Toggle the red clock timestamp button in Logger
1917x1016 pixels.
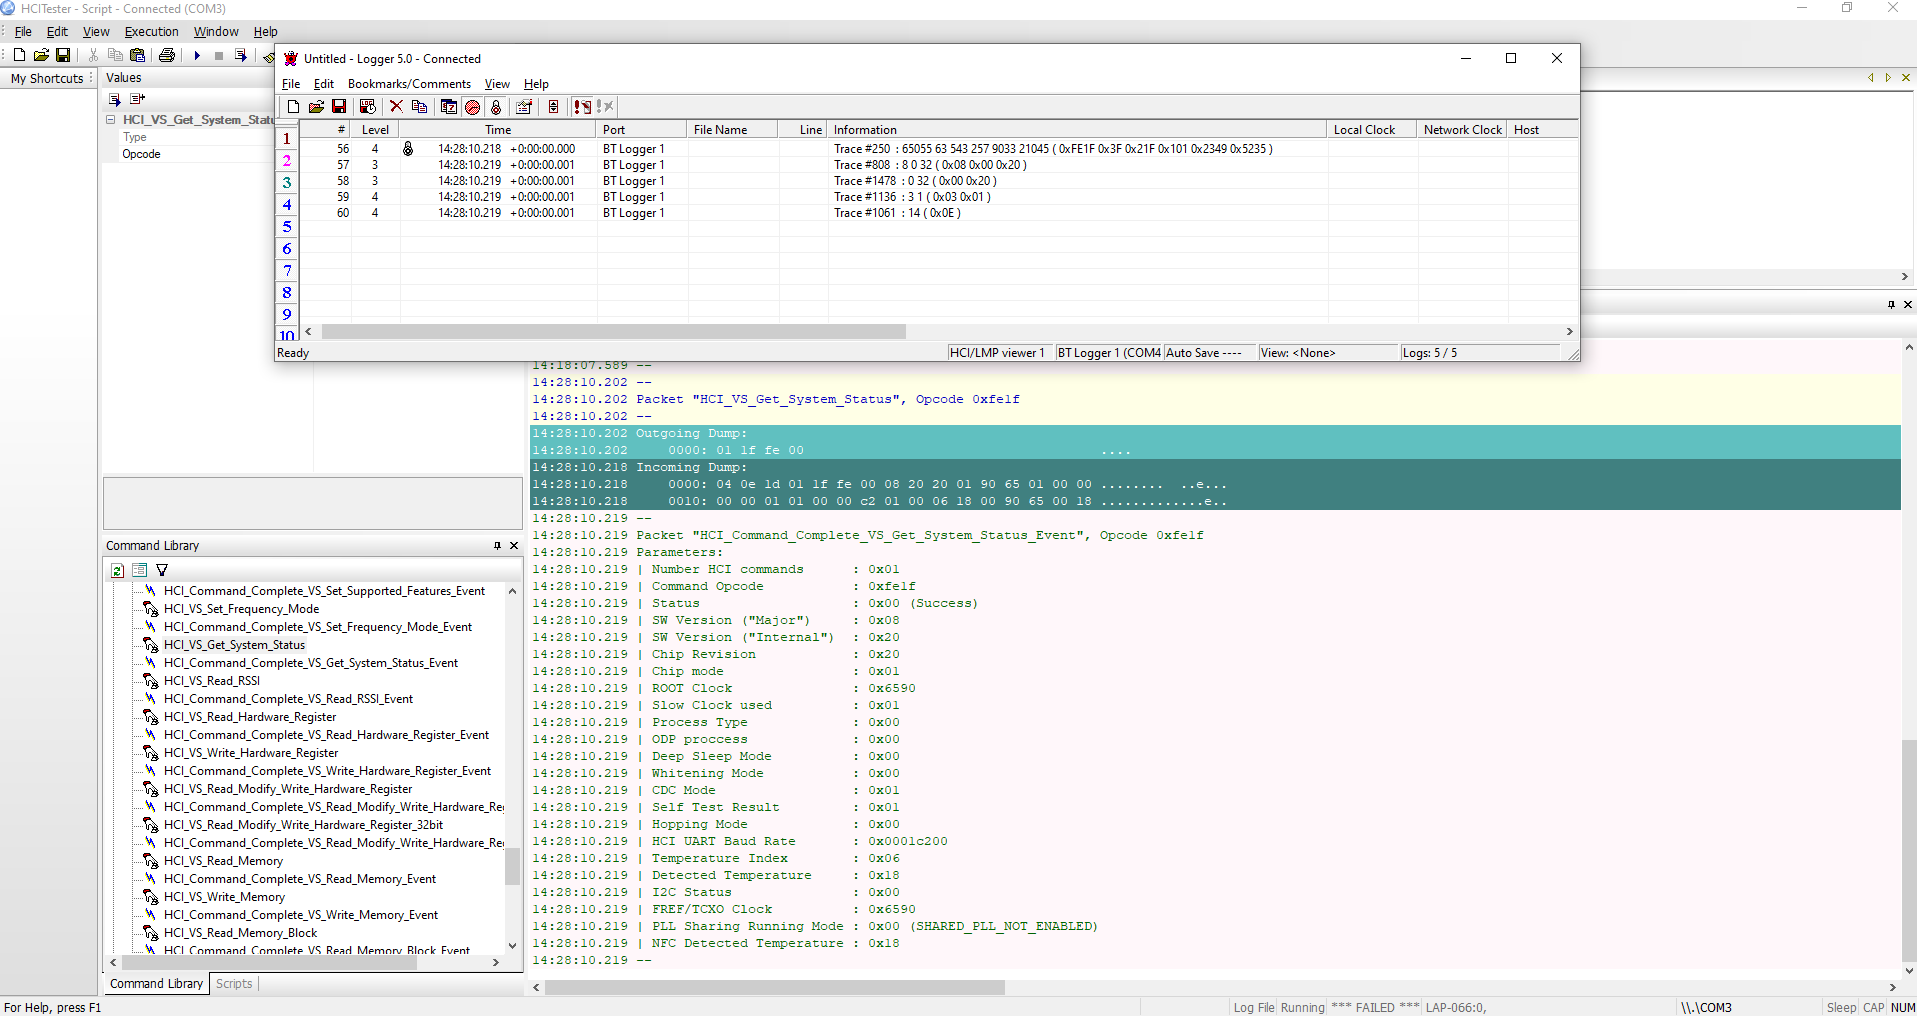coord(473,107)
